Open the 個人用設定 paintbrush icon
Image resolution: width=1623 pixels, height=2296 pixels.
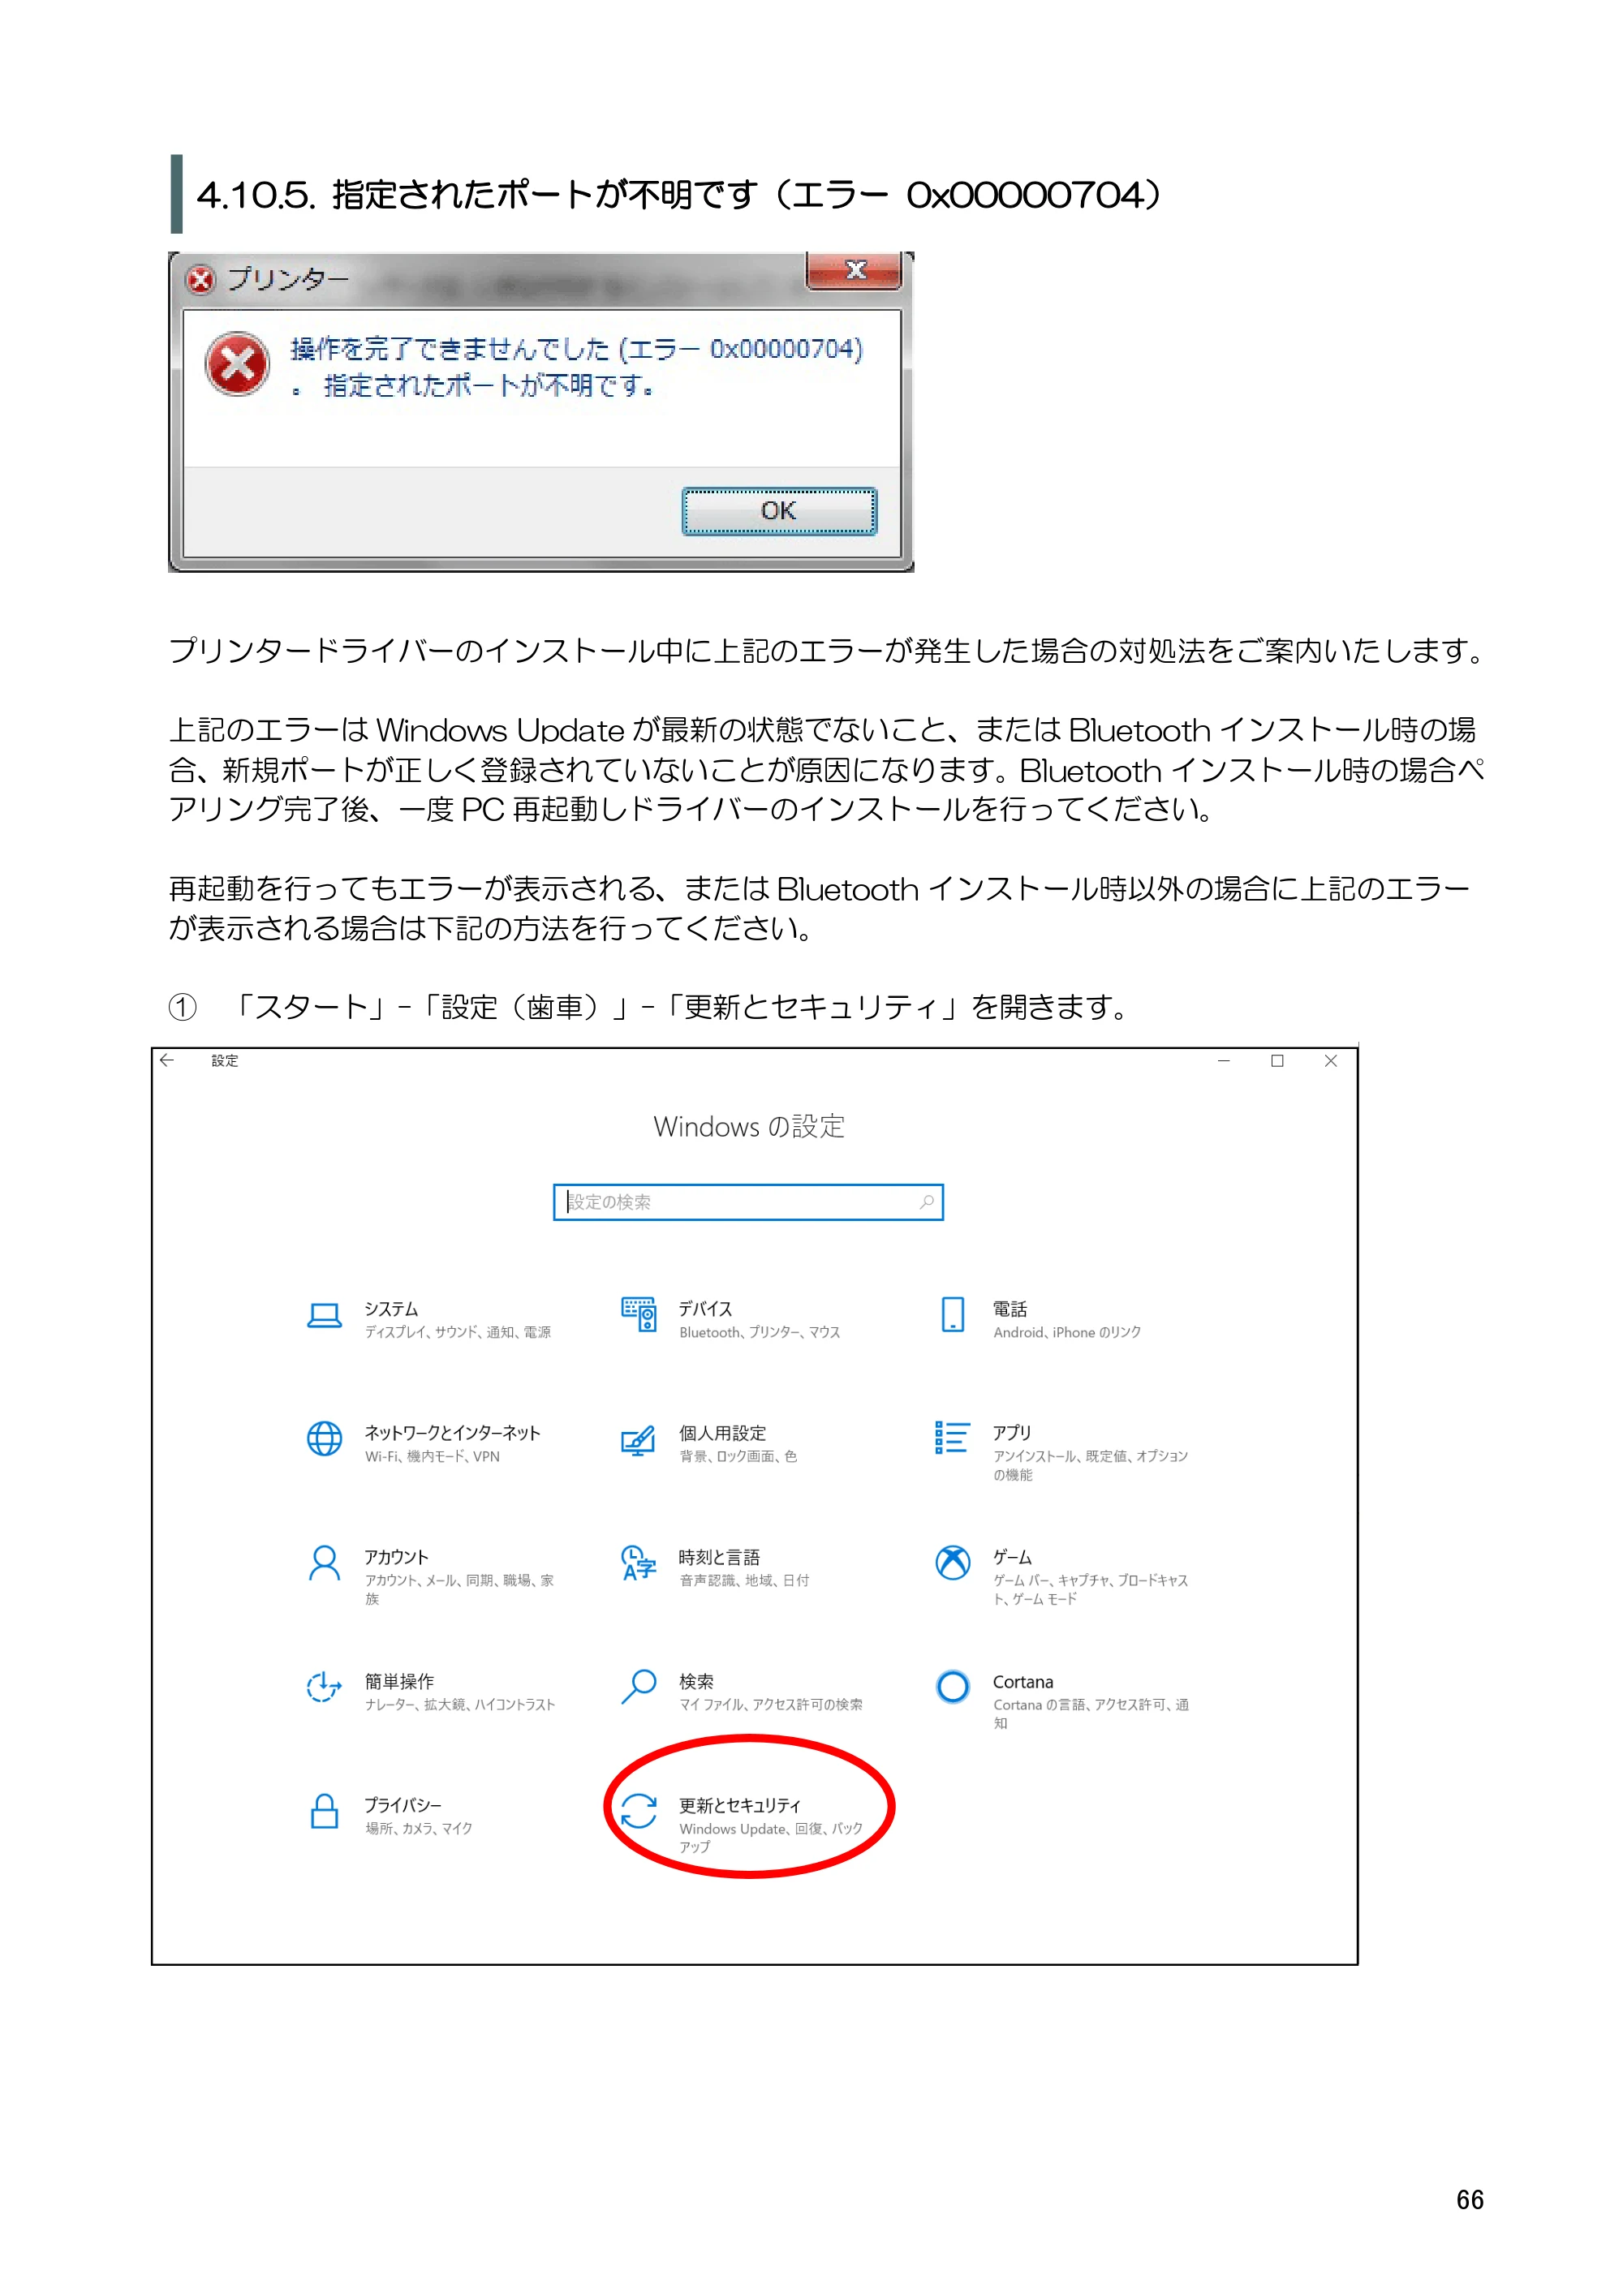click(638, 1440)
